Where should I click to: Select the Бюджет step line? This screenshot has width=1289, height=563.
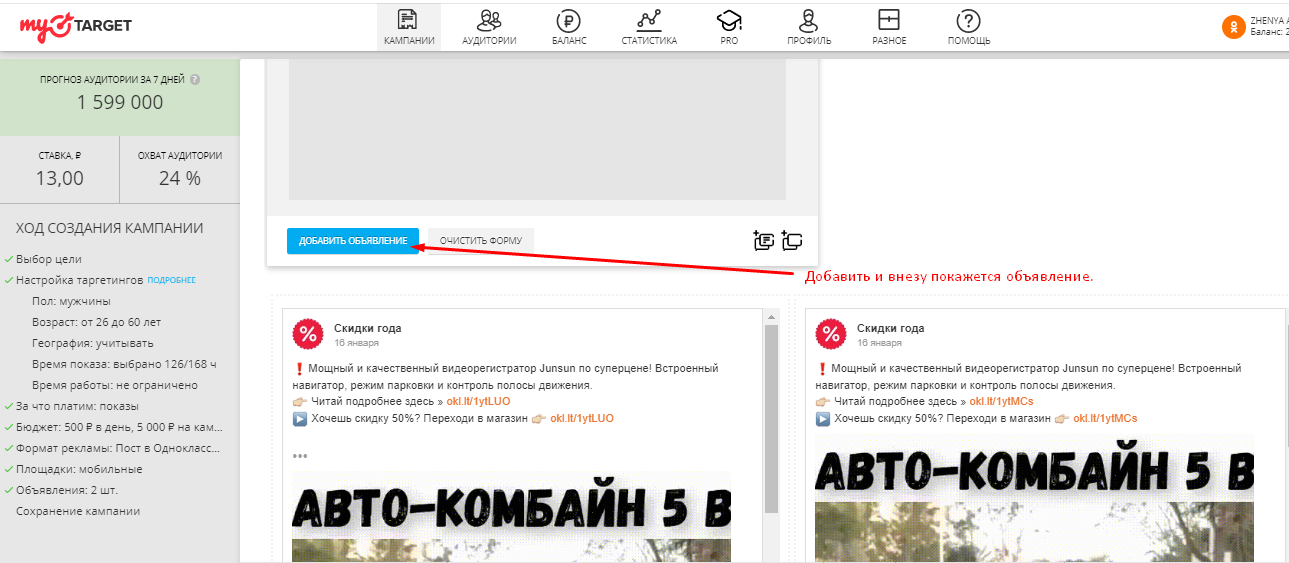(x=119, y=427)
